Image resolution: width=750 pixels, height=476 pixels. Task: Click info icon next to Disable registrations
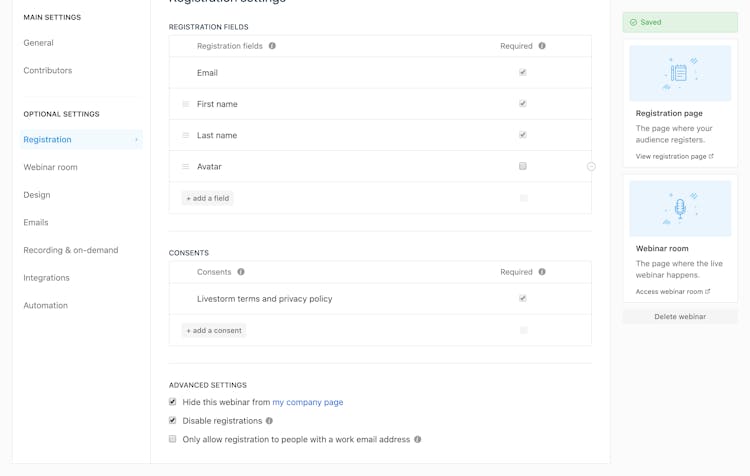pyautogui.click(x=269, y=421)
